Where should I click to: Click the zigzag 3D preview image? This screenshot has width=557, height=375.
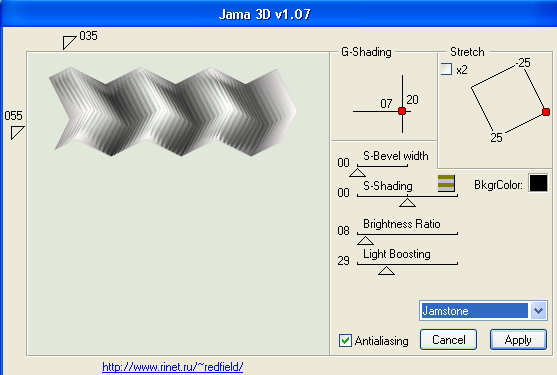[x=173, y=112]
